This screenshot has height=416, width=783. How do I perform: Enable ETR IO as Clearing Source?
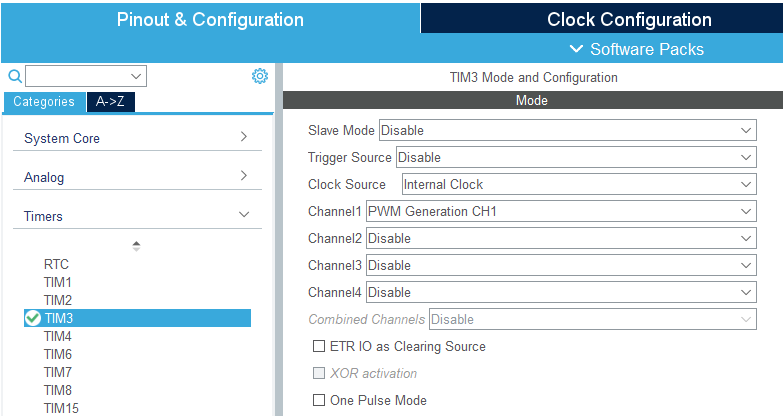pyautogui.click(x=319, y=346)
